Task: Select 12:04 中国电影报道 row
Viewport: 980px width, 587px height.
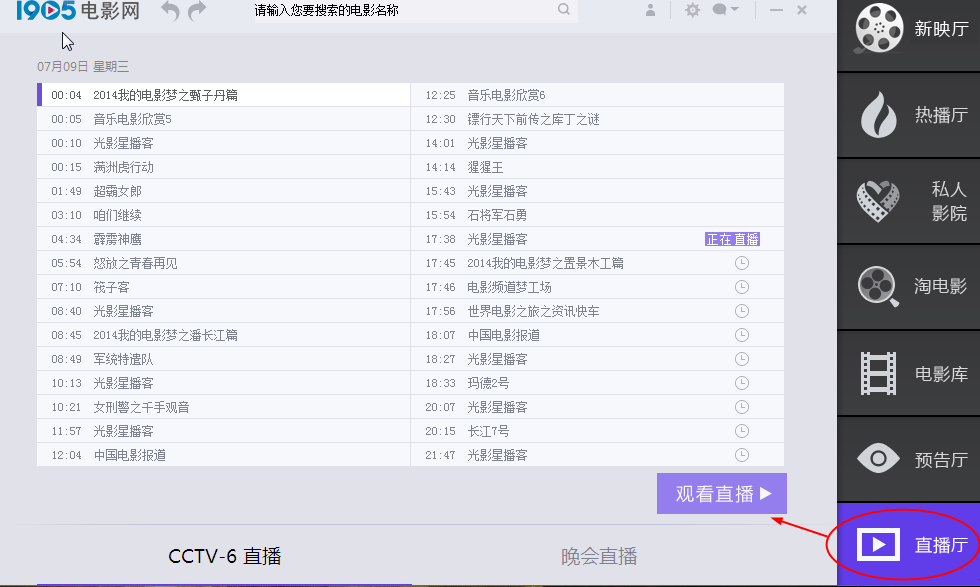Action: tap(223, 455)
